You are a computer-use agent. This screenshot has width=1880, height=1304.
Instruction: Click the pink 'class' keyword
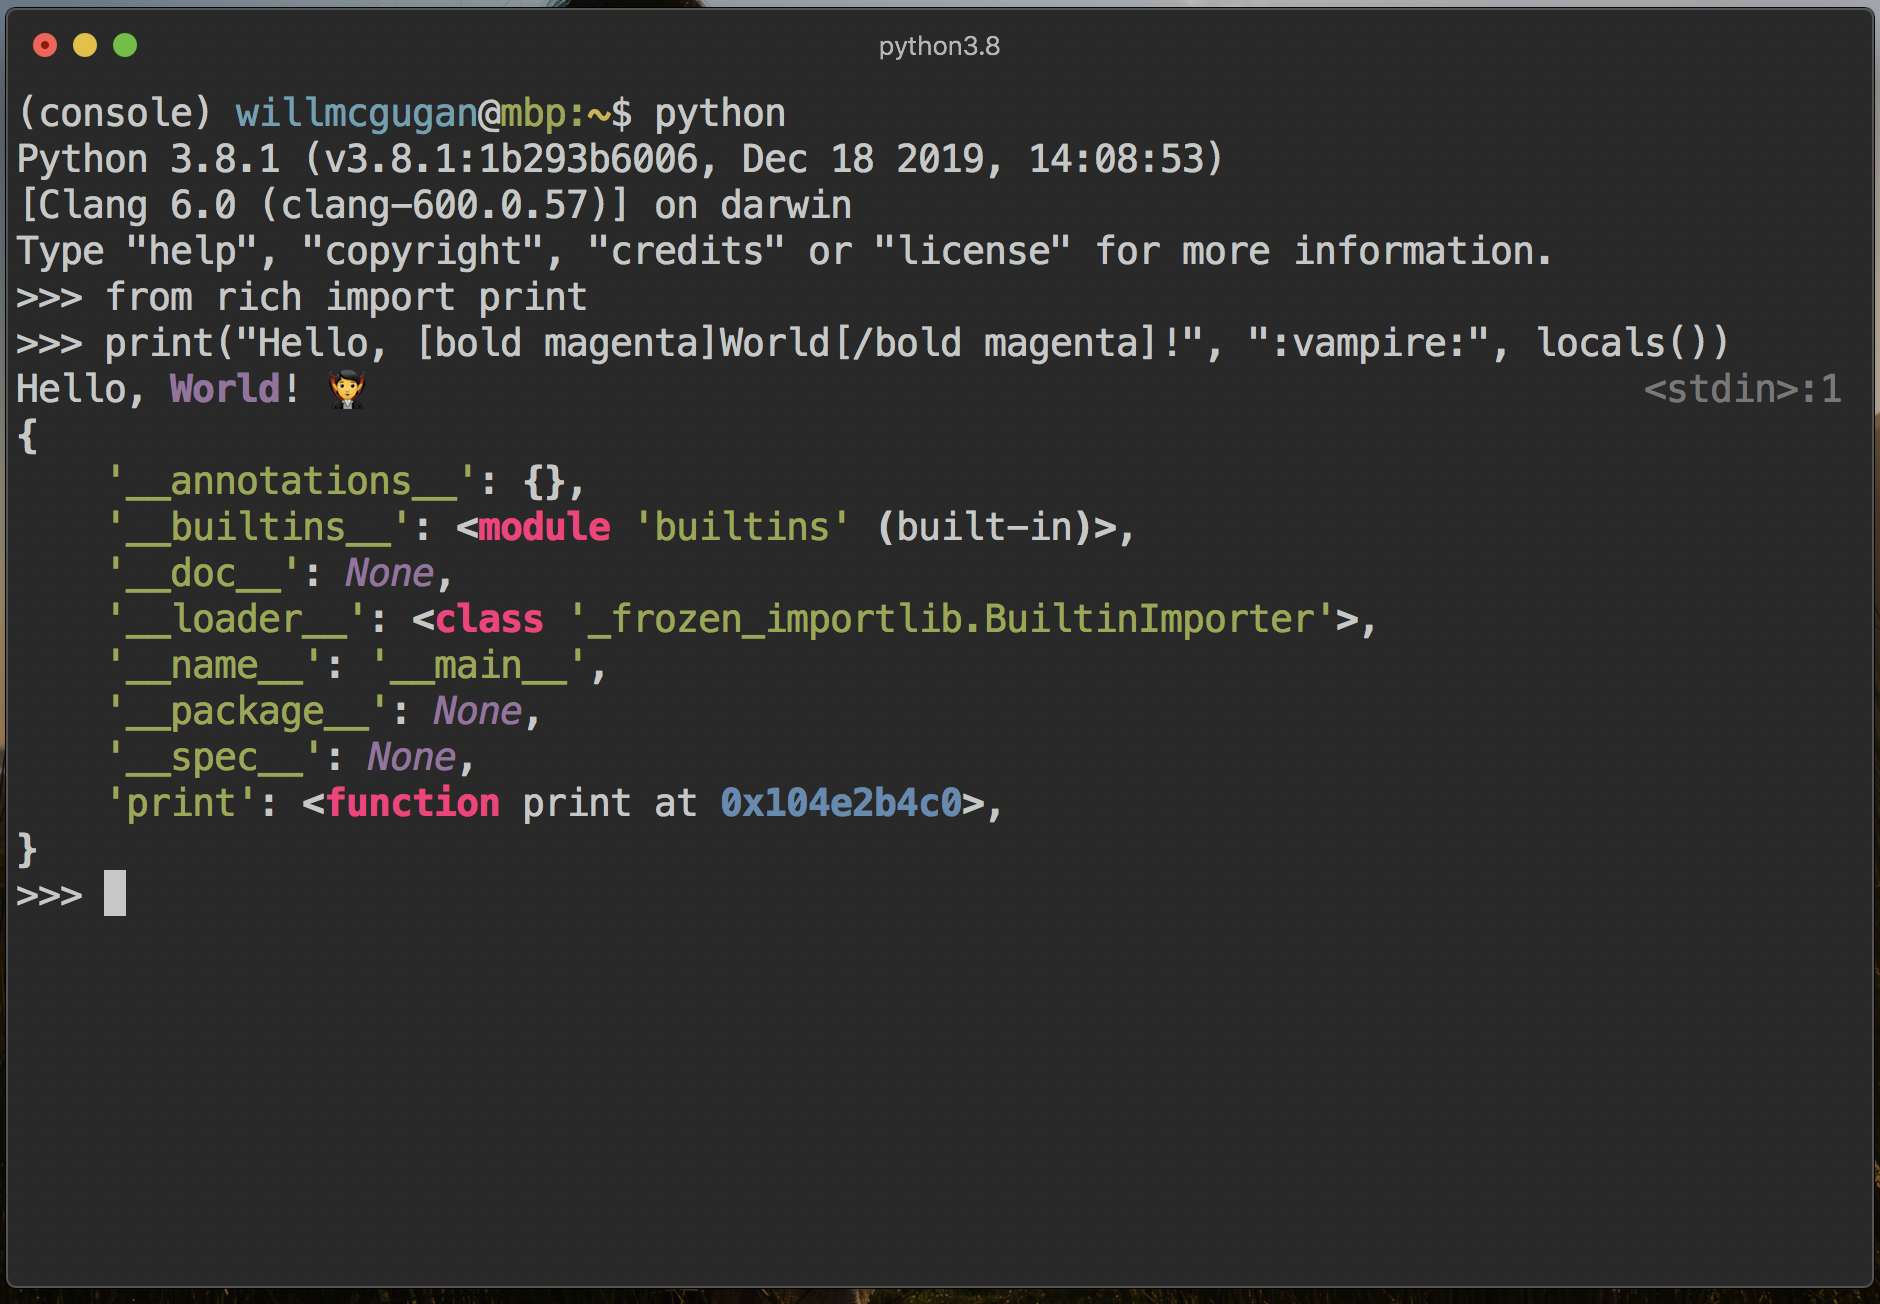pyautogui.click(x=489, y=619)
